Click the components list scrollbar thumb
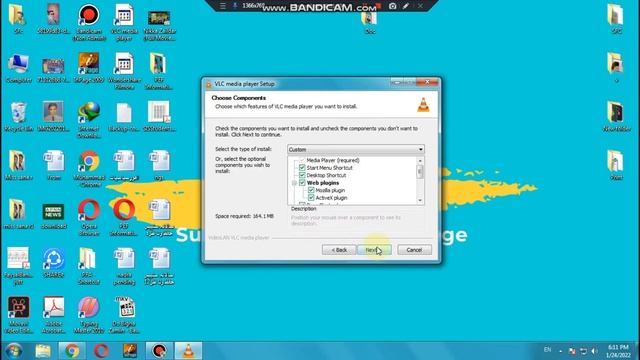The height and width of the screenshot is (360, 640). 420,171
